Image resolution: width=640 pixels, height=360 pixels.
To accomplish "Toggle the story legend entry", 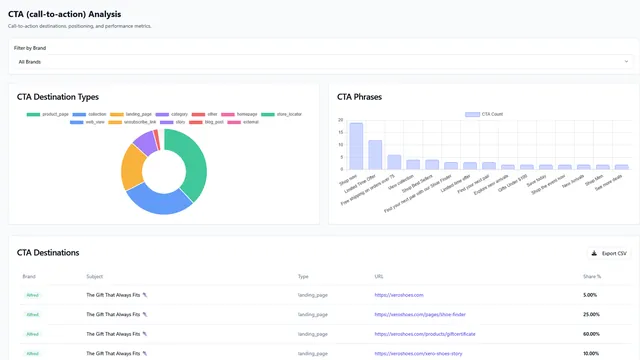I will click(173, 122).
